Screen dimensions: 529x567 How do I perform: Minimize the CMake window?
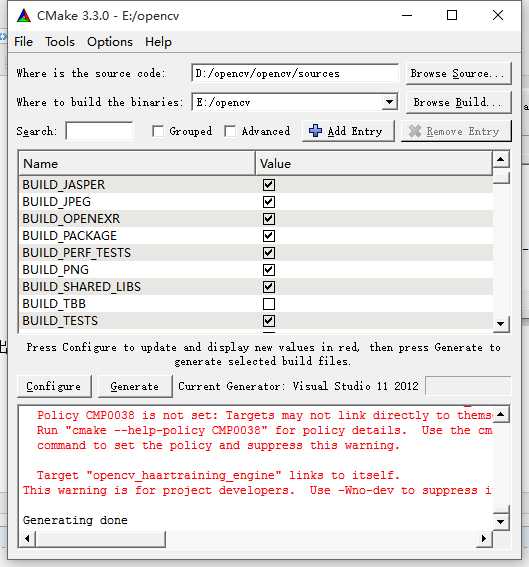[407, 16]
